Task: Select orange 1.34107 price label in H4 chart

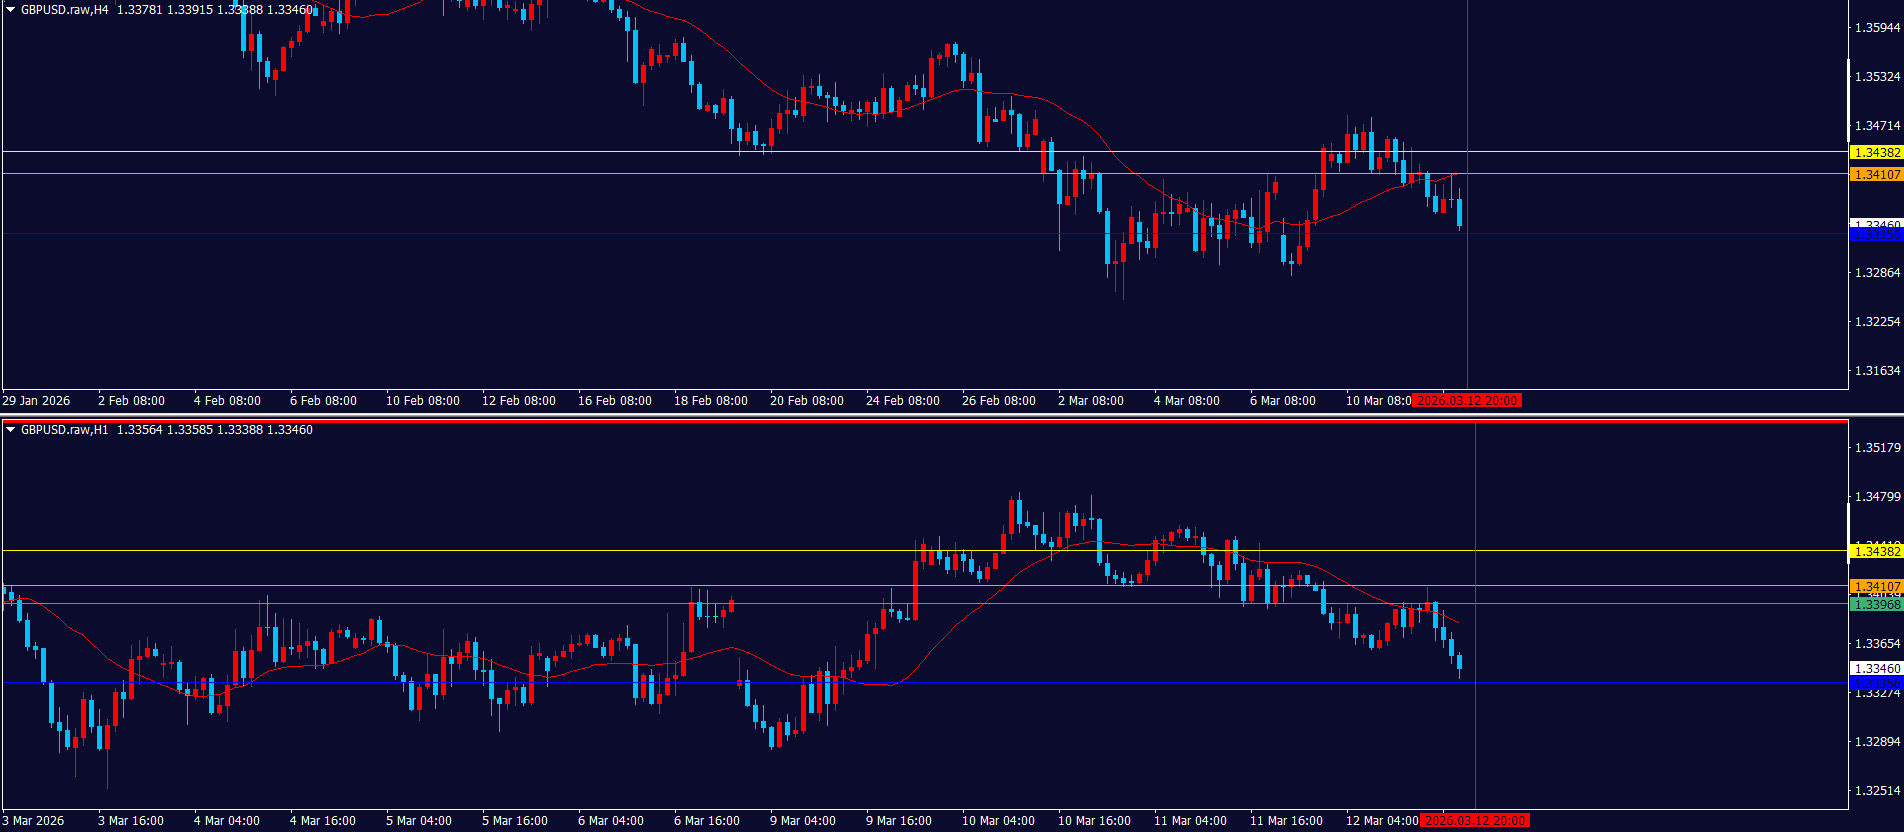Action: tap(1876, 175)
